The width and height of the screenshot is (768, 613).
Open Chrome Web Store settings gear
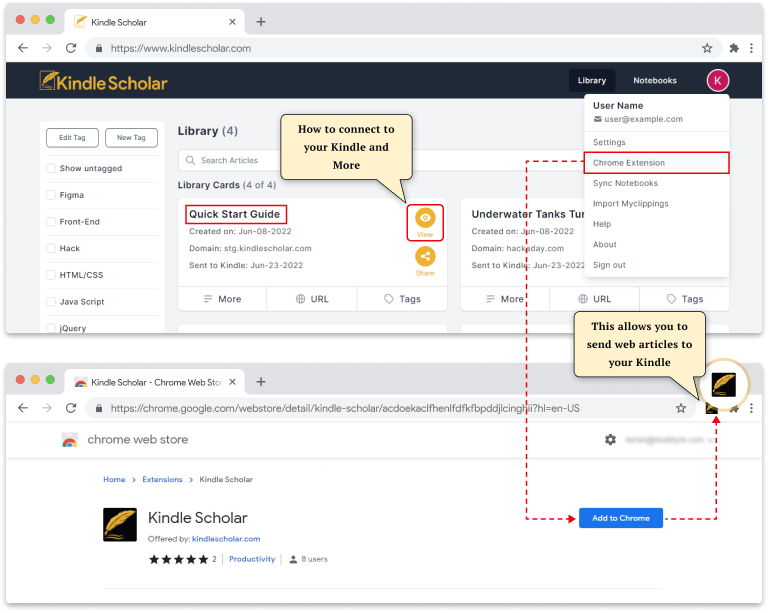click(x=610, y=440)
